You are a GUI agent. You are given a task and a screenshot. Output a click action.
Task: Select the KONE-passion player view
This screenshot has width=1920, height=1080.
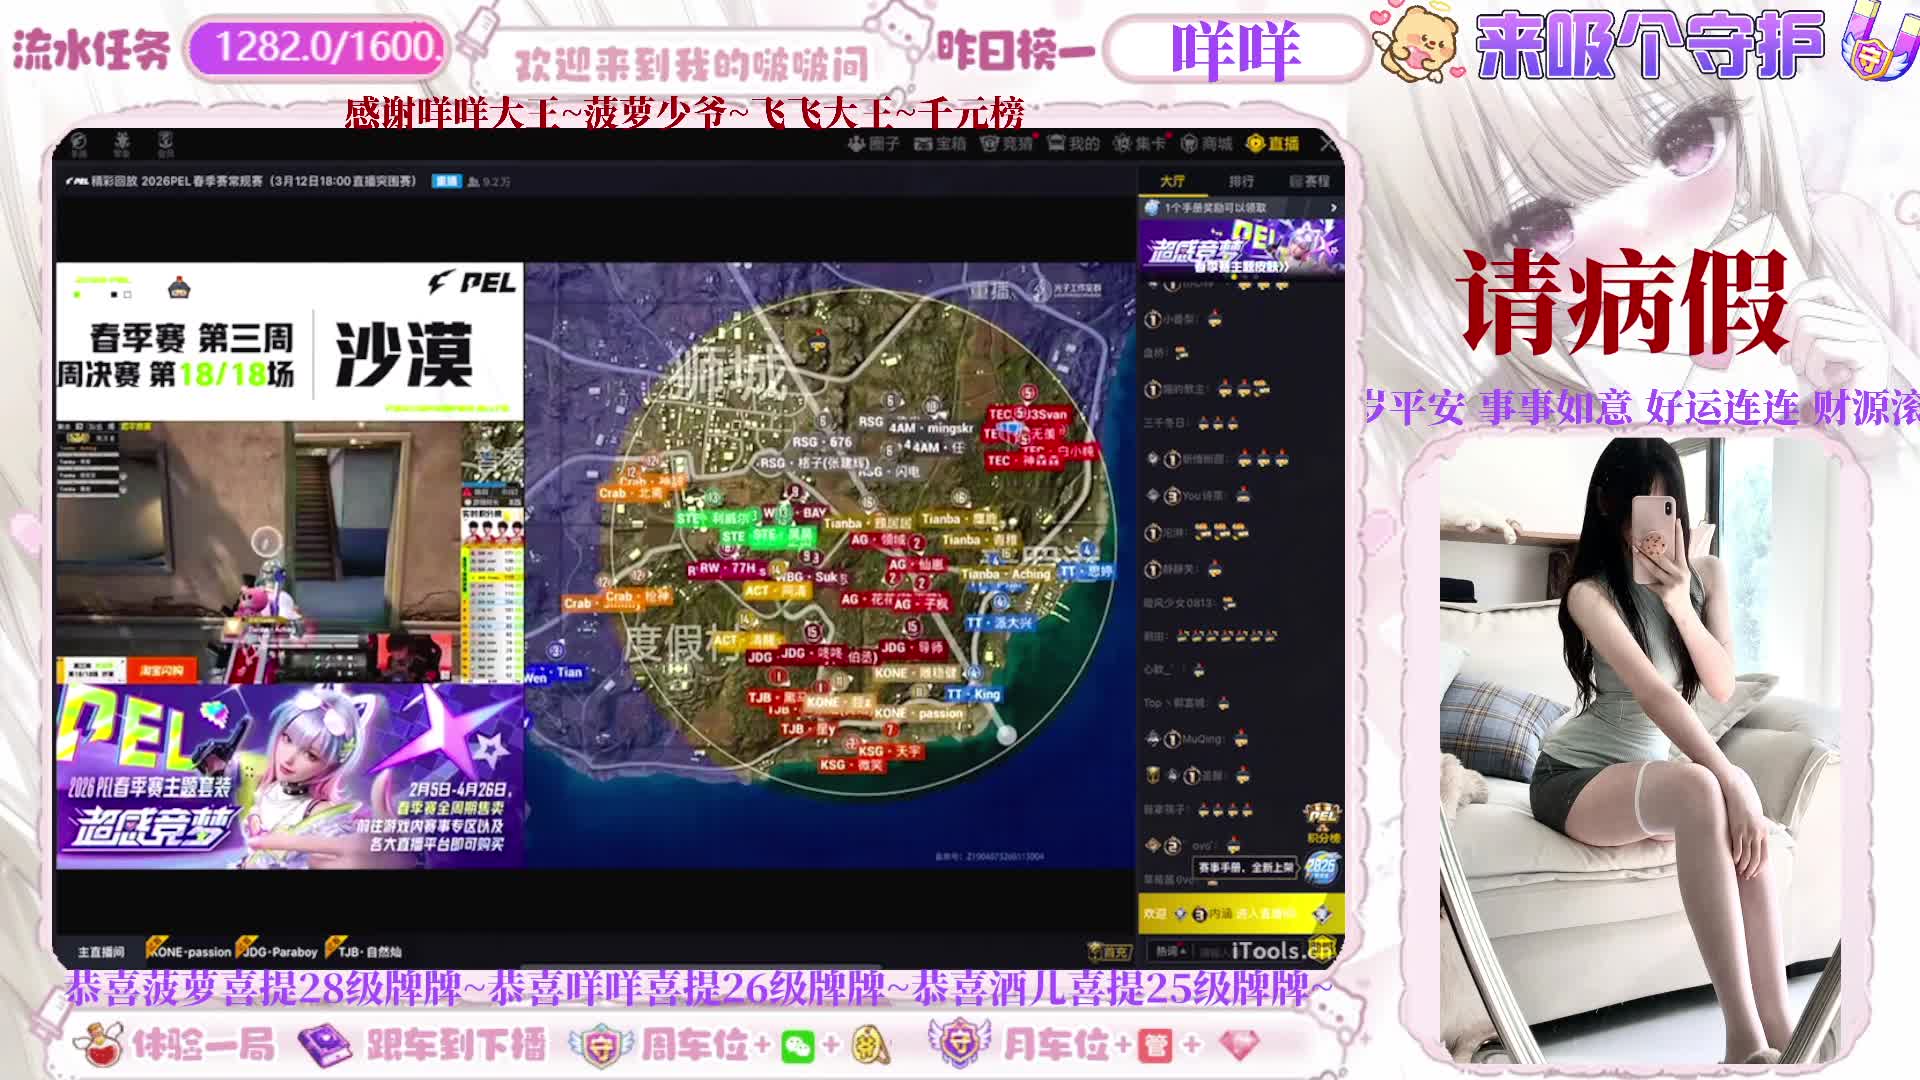(189, 951)
